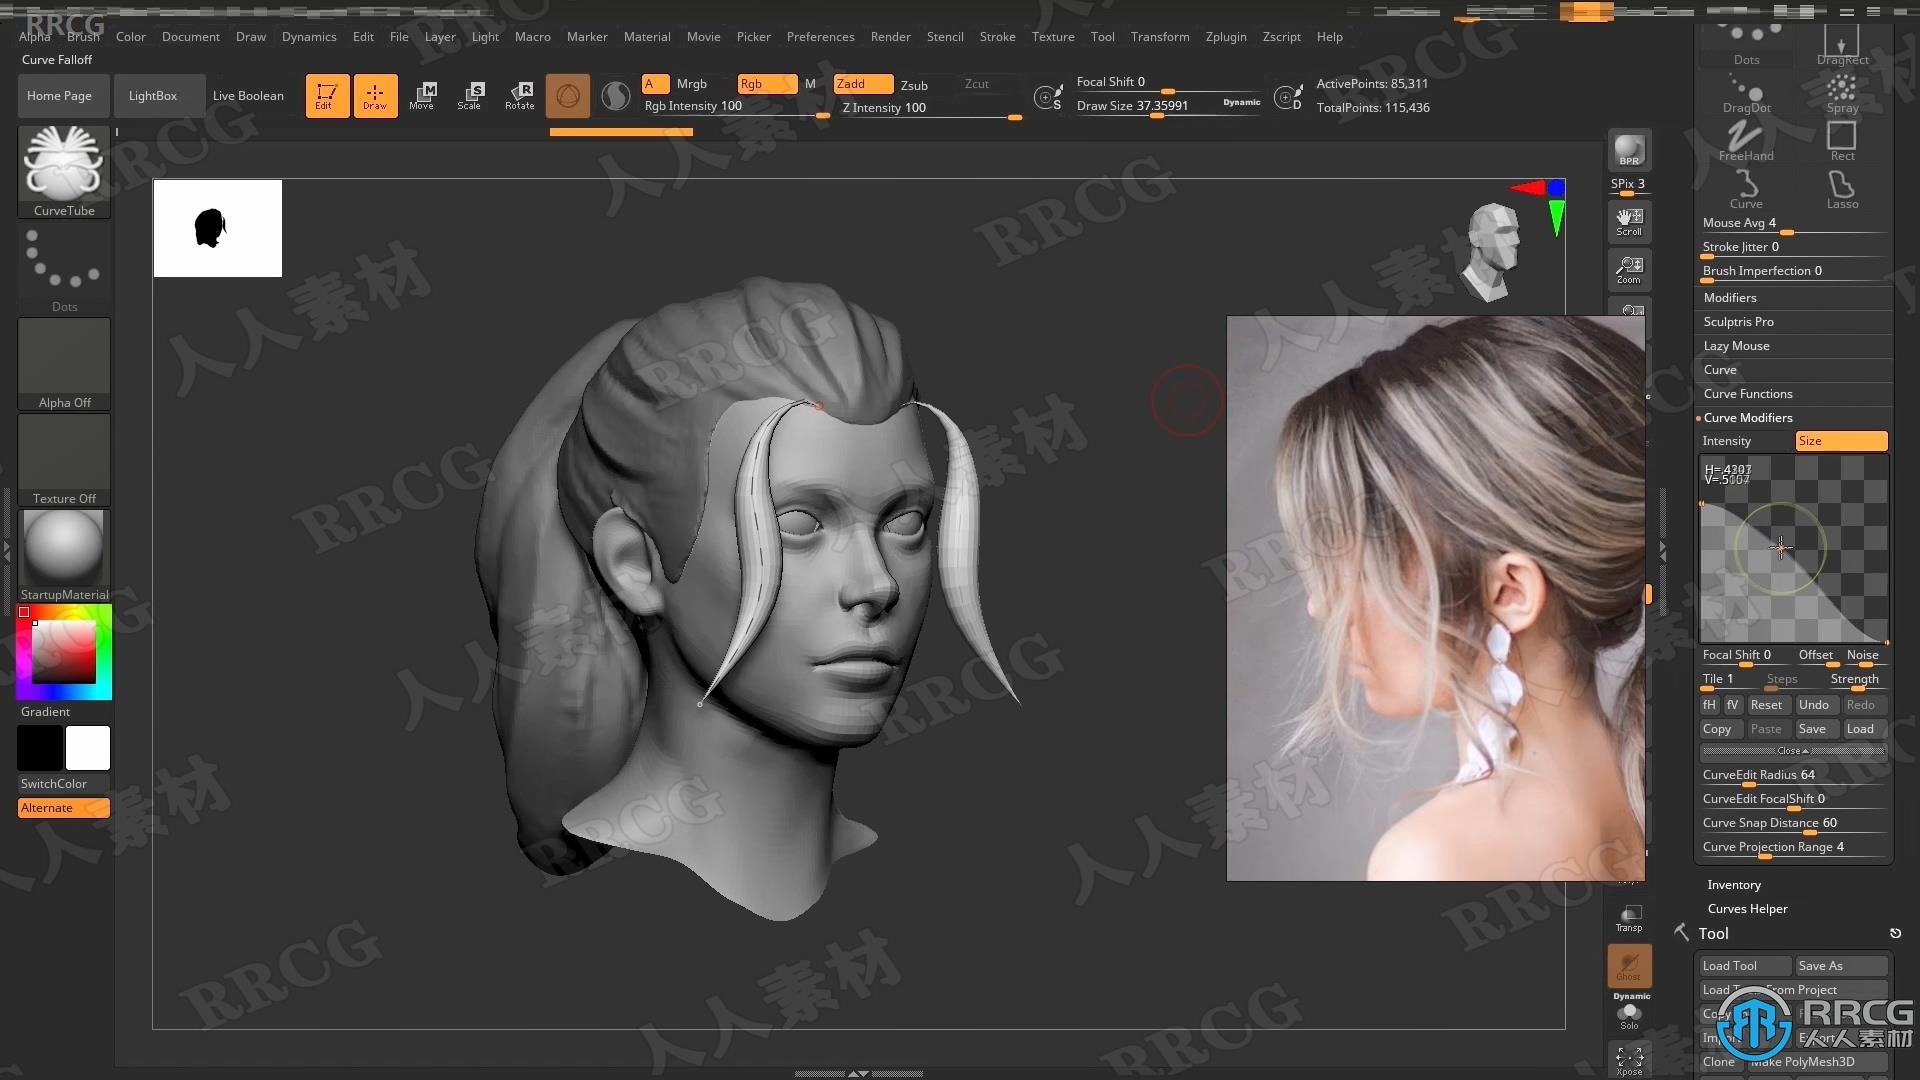Click the Scale tool icon
1920x1080 pixels.
coord(471,94)
